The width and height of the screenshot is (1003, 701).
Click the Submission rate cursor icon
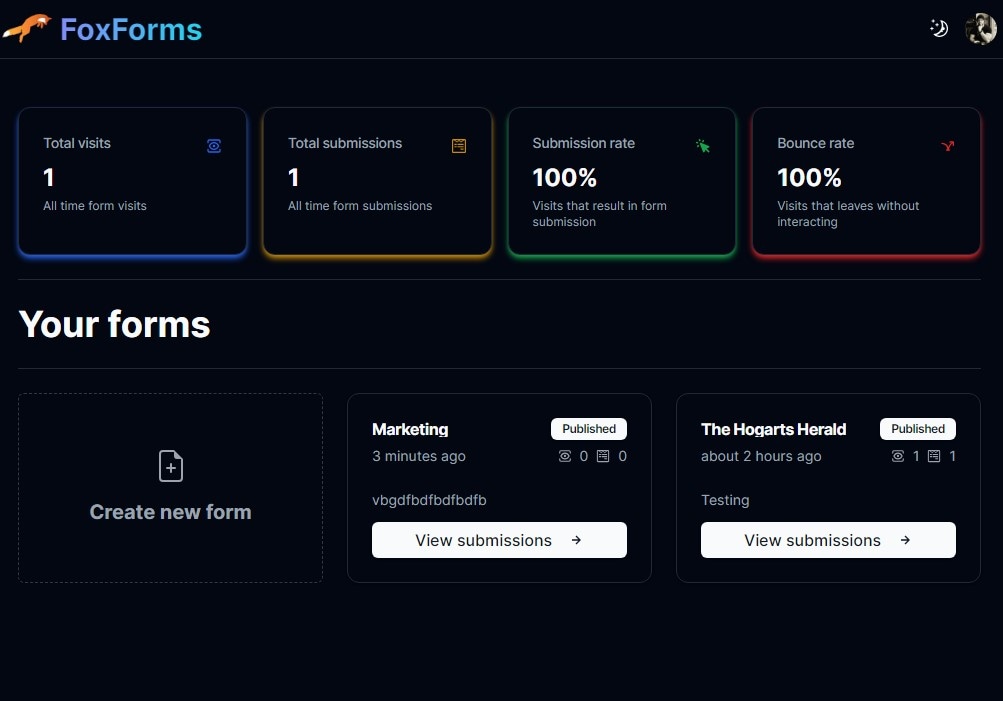click(x=703, y=146)
